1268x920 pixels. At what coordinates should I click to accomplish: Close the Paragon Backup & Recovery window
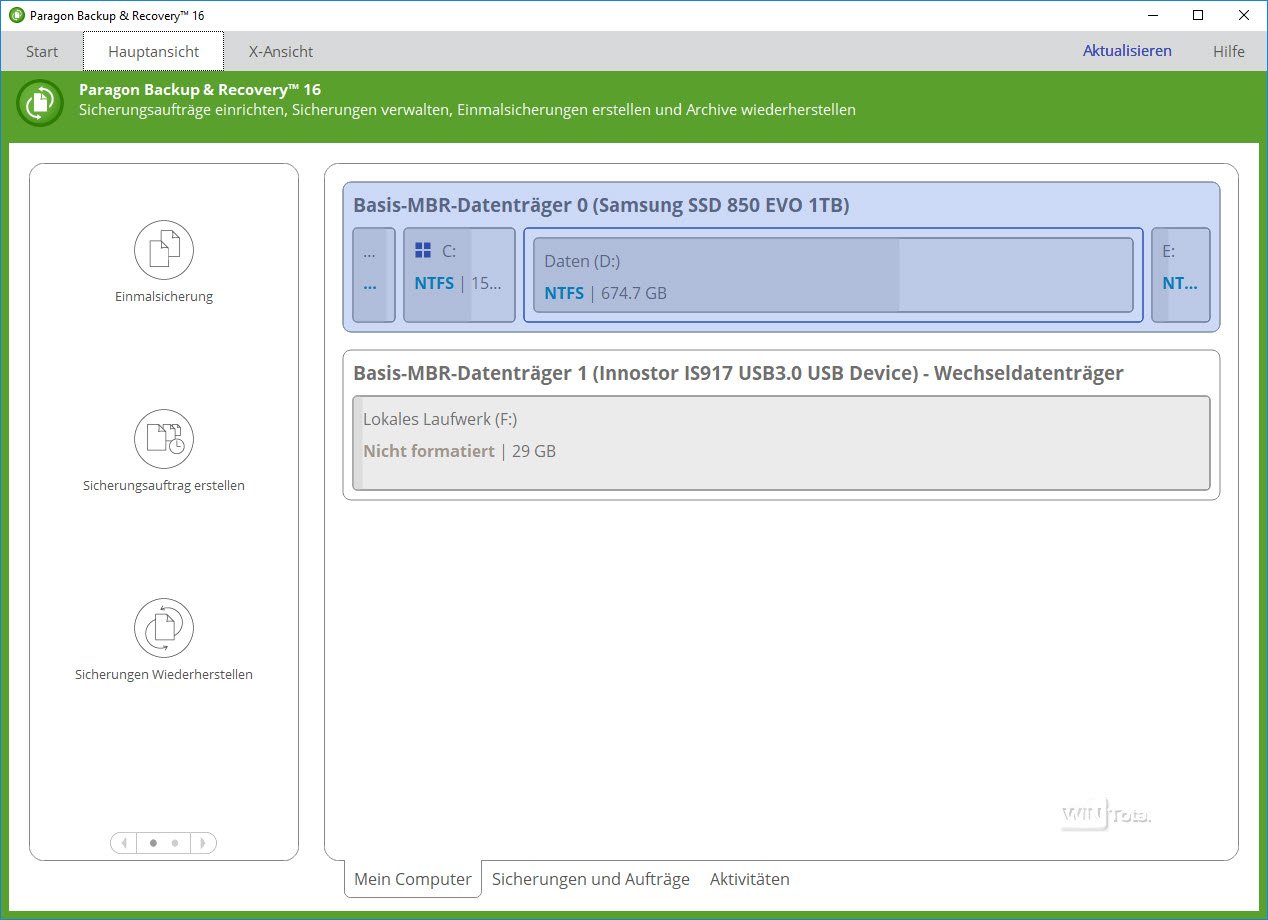point(1244,15)
